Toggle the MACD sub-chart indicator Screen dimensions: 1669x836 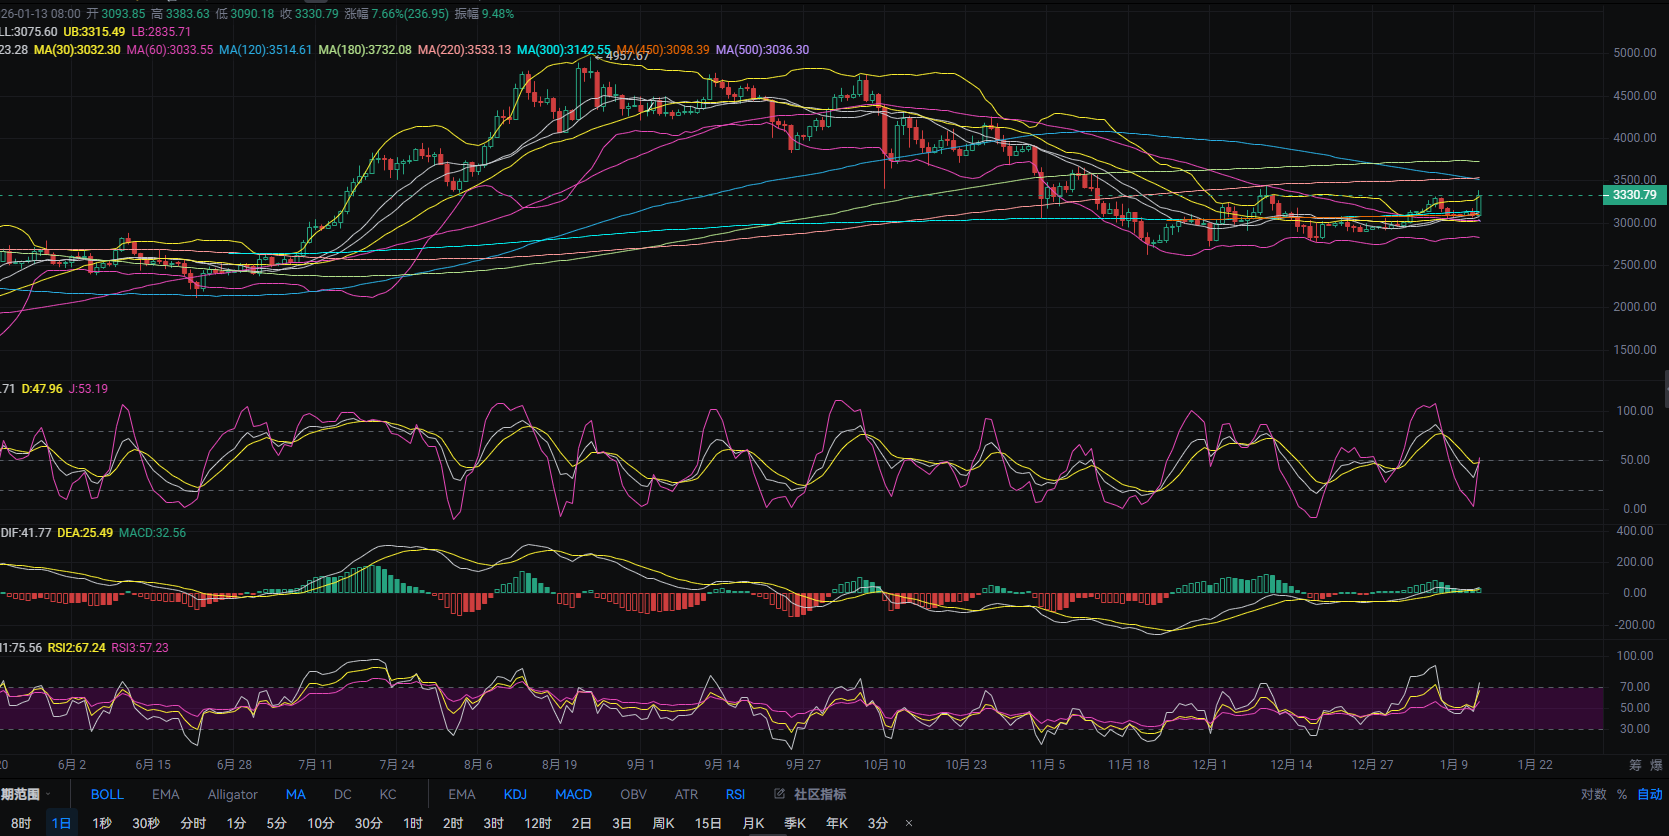point(573,794)
